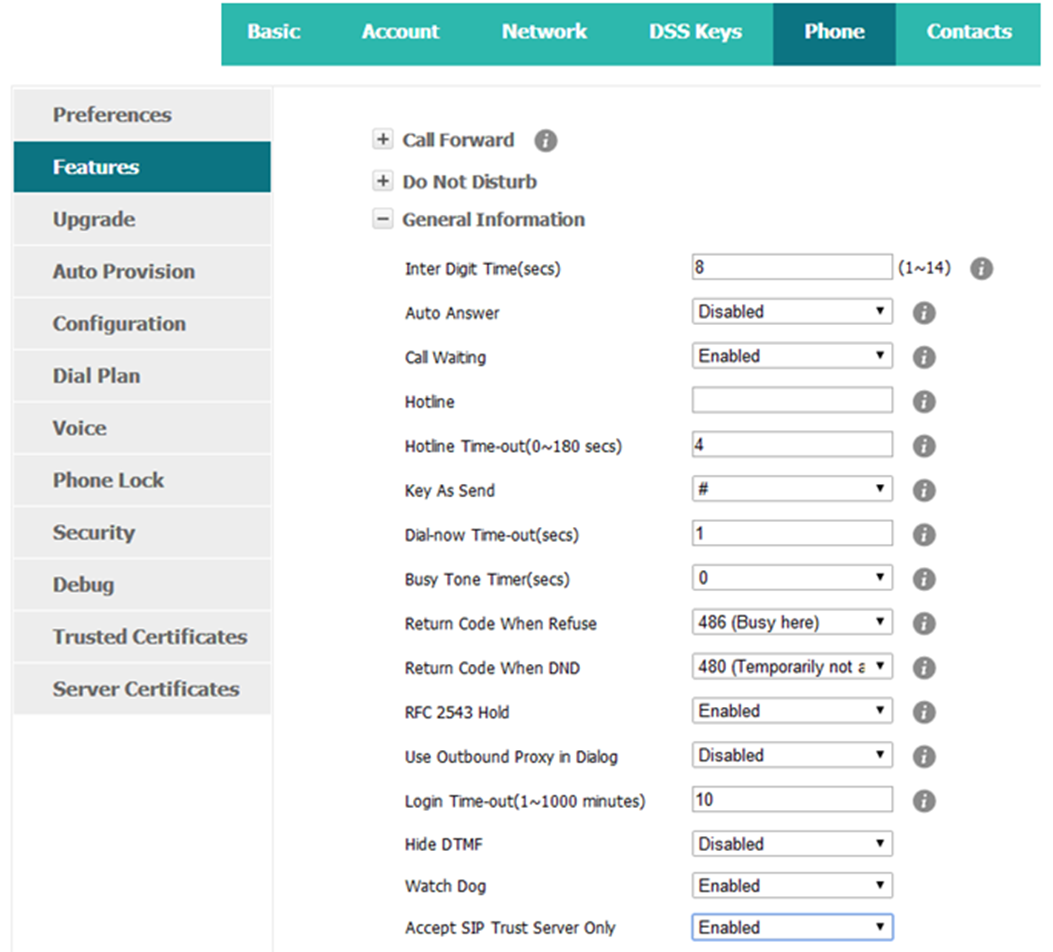Open the Key As Send dropdown
The height and width of the screenshot is (952, 1053).
[x=792, y=489]
